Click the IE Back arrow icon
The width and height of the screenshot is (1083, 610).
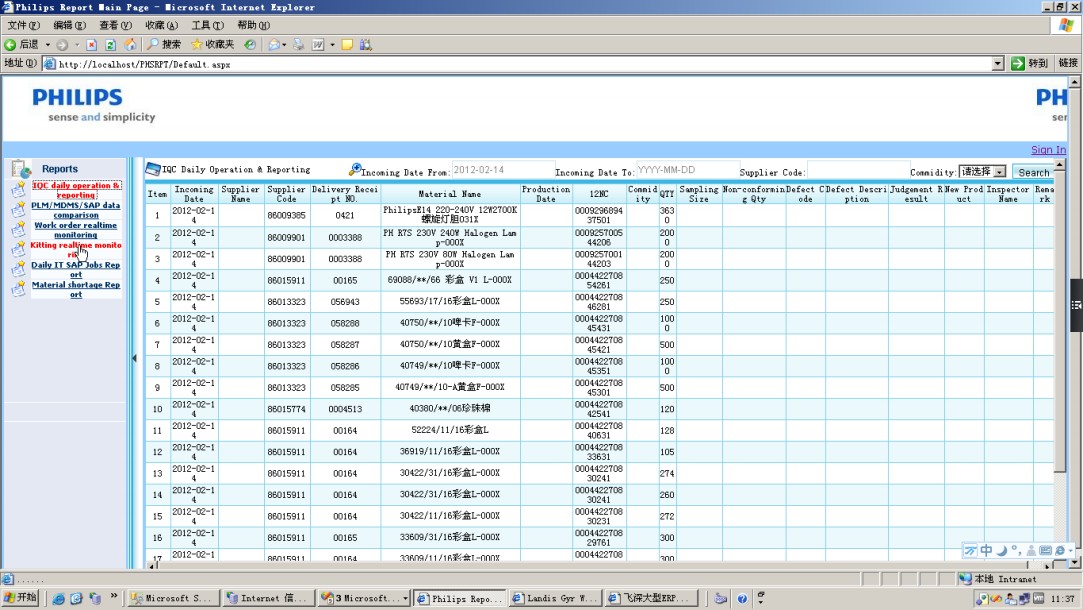coord(10,45)
